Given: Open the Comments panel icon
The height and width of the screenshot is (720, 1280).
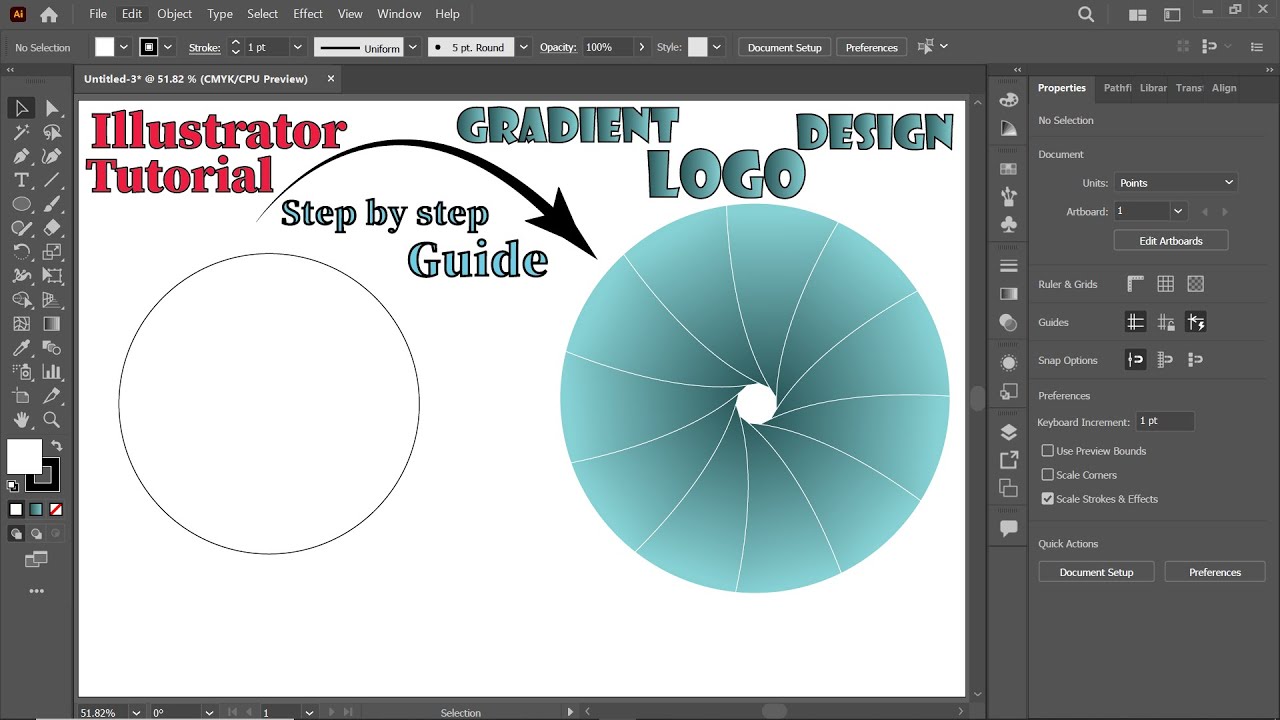Looking at the screenshot, I should [x=1008, y=528].
